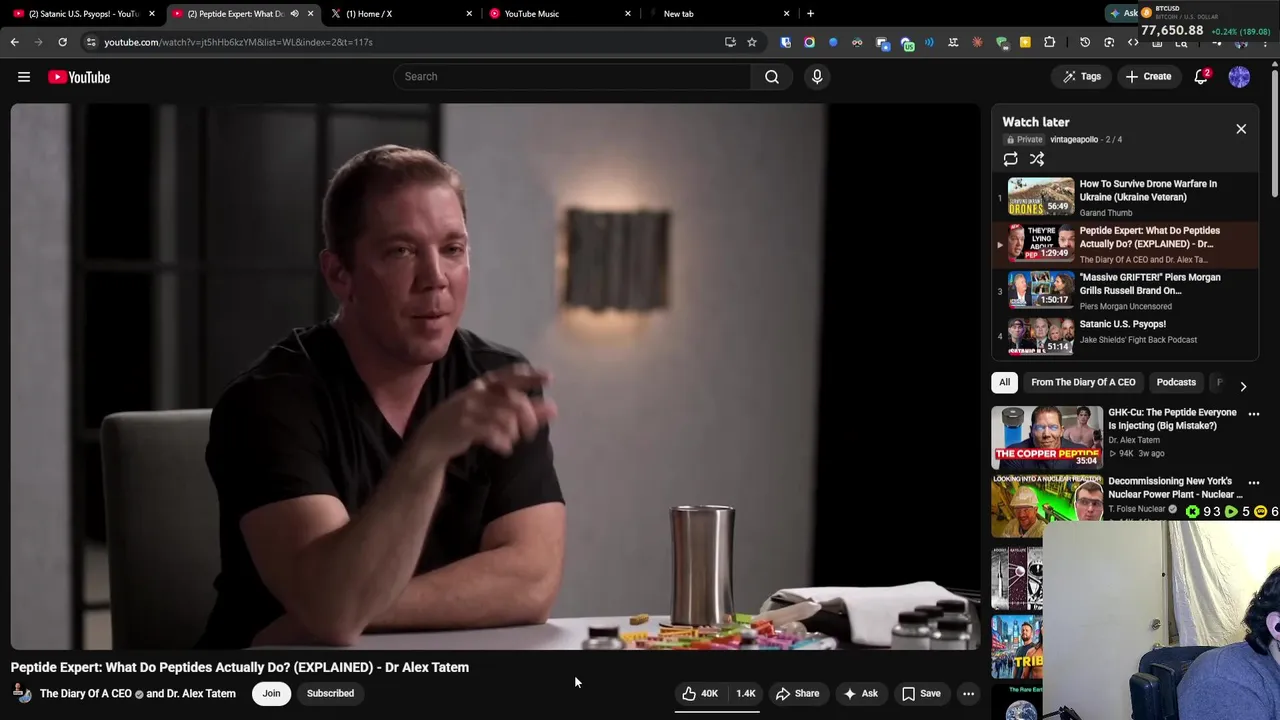Open the colorful ring extension icon

tap(809, 42)
